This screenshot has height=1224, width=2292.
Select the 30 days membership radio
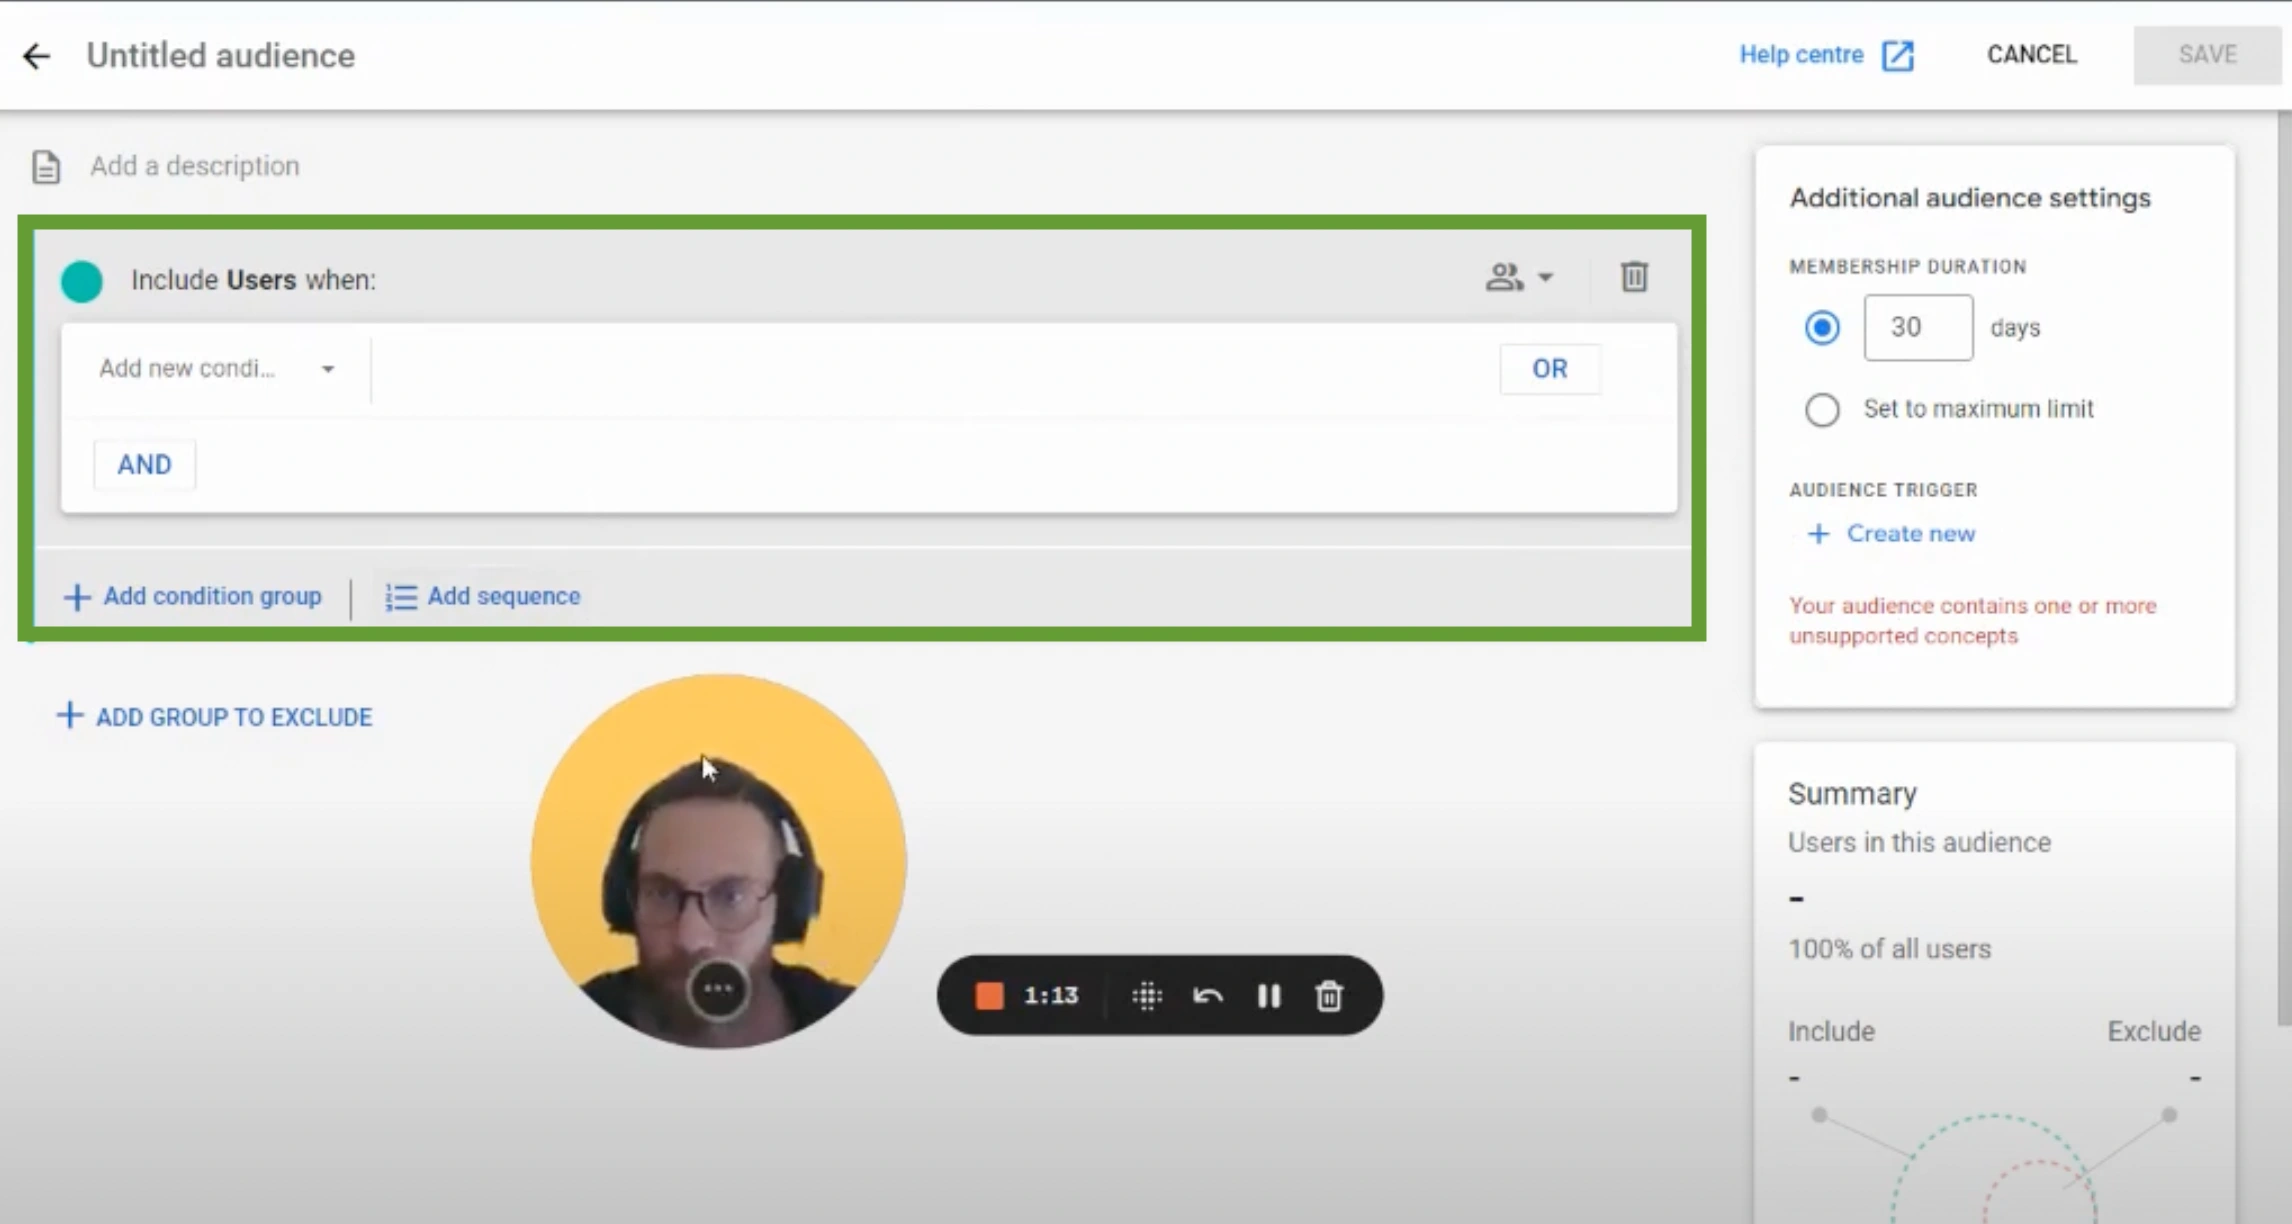point(1822,328)
